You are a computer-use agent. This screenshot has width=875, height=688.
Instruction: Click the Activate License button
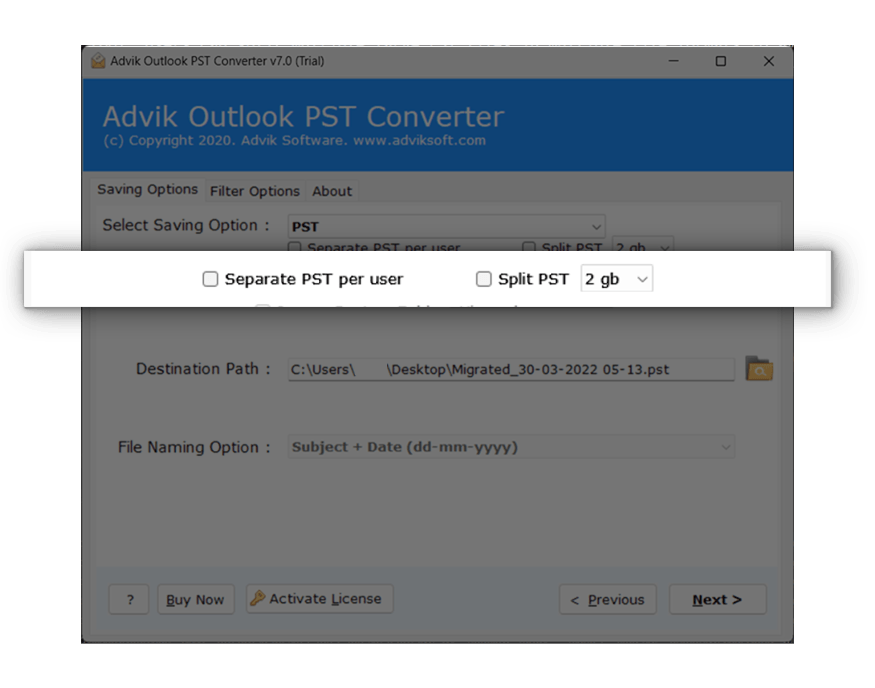320,599
